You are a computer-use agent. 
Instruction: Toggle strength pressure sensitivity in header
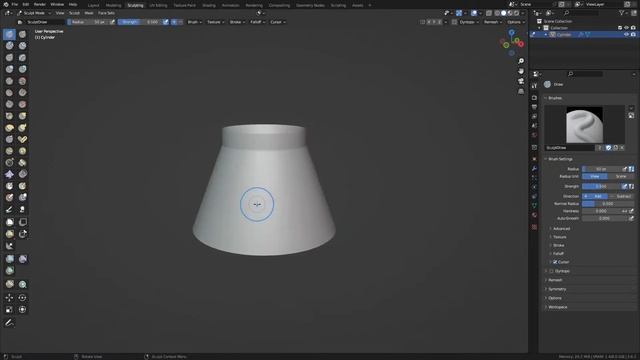(166, 22)
